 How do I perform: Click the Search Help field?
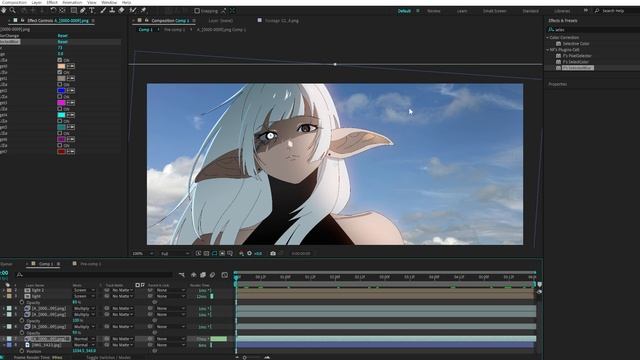(x=617, y=11)
